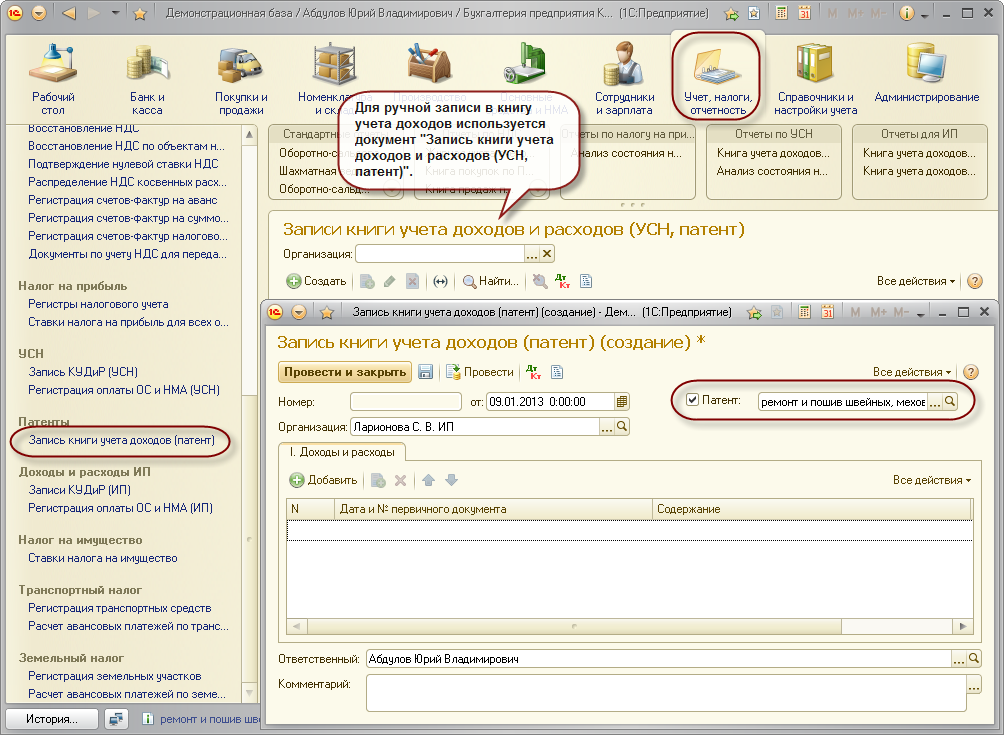Open the Администрирование section

(x=927, y=72)
